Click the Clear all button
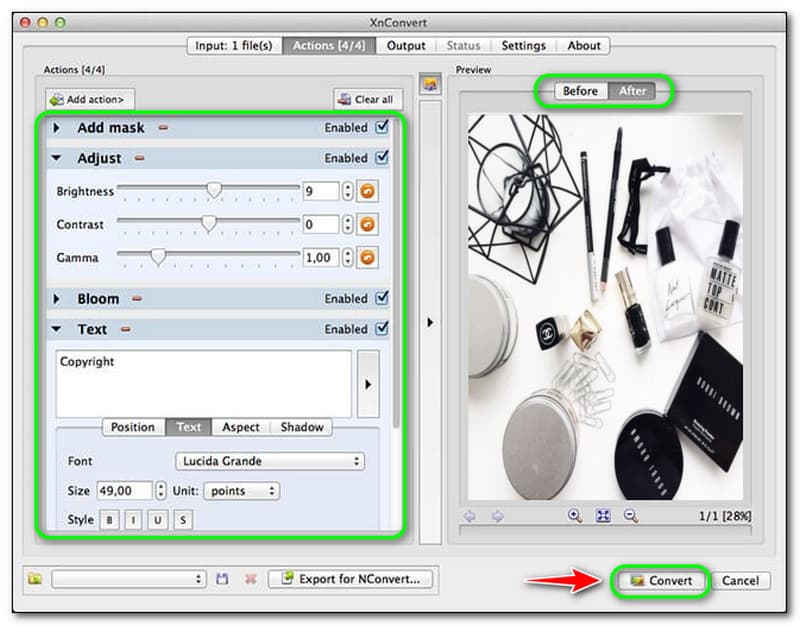Image resolution: width=800 pixels, height=626 pixels. (x=368, y=99)
